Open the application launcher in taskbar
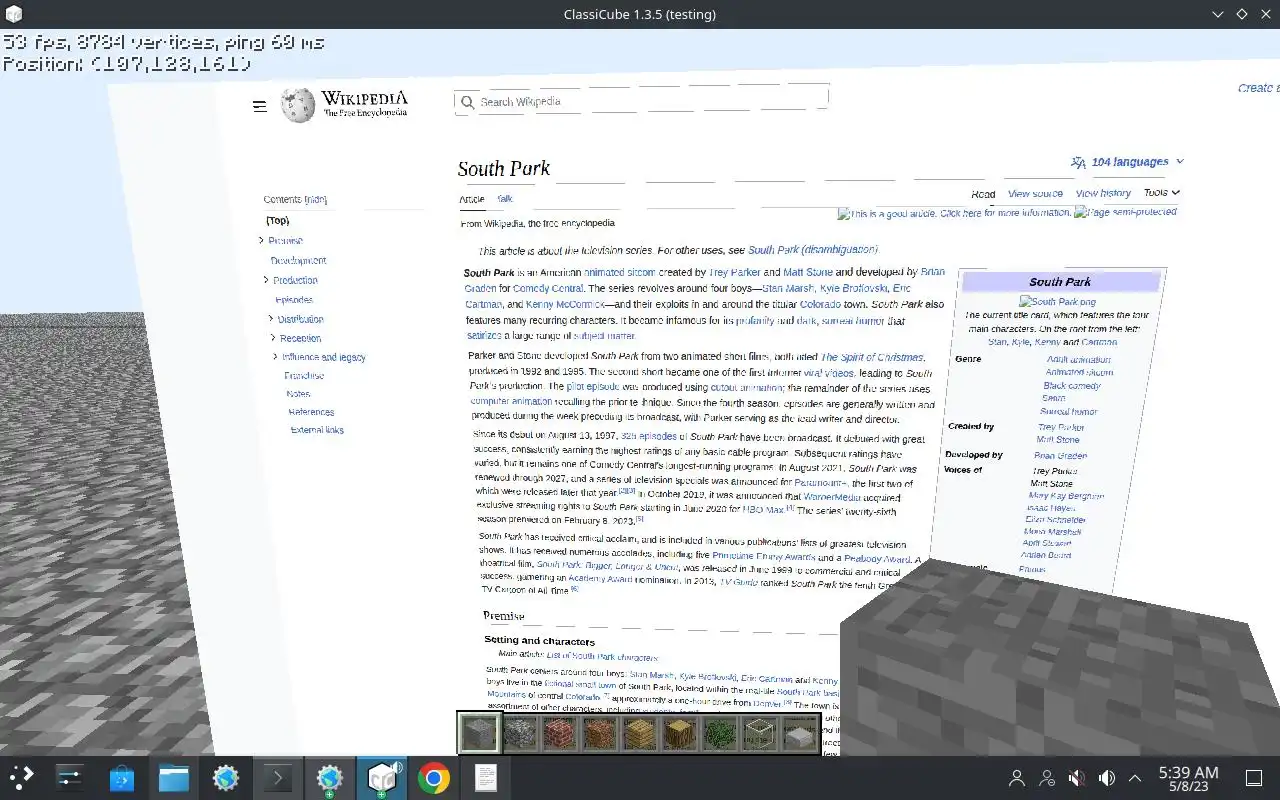 [22, 777]
